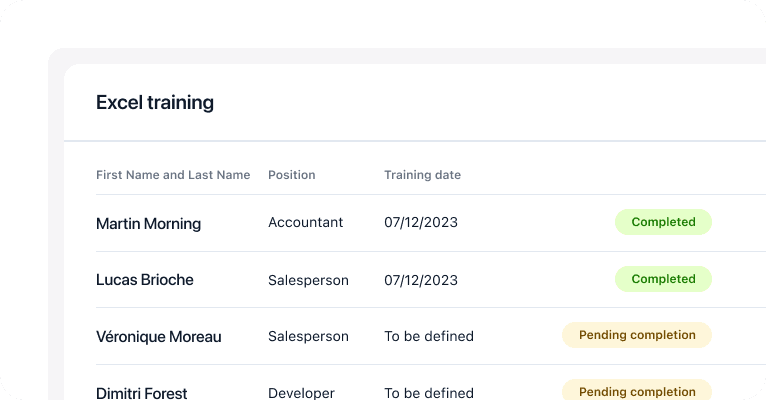Click Martin Morning's Completed status badge
This screenshot has height=400, width=766.
tap(663, 222)
